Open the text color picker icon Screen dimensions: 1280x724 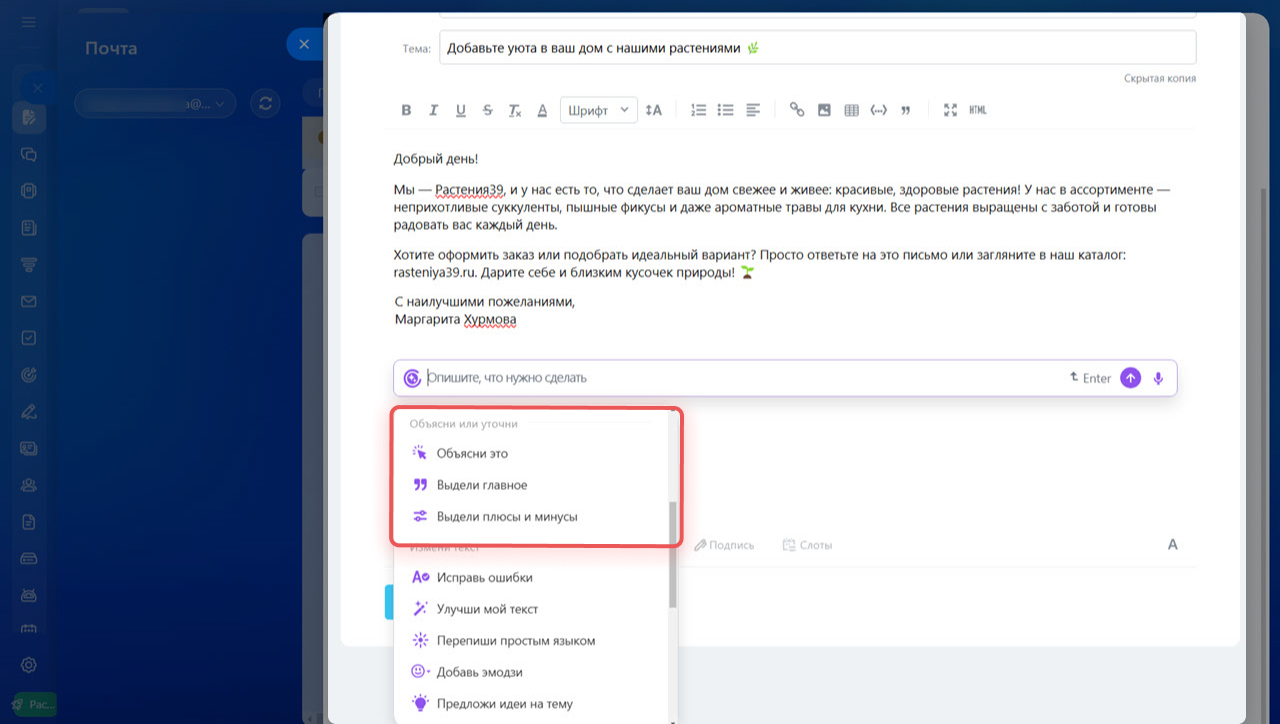542,110
